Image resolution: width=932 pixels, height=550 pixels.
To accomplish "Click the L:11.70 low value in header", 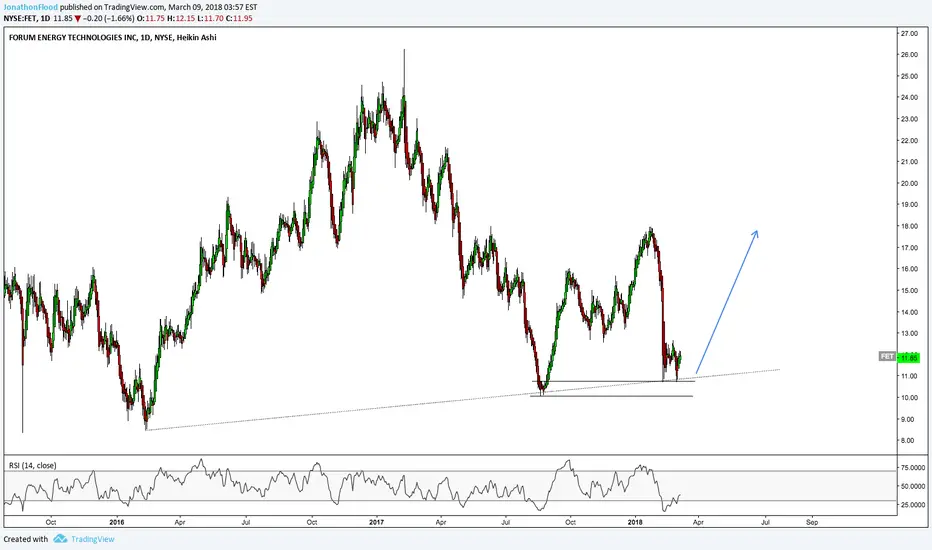I will coord(210,18).
